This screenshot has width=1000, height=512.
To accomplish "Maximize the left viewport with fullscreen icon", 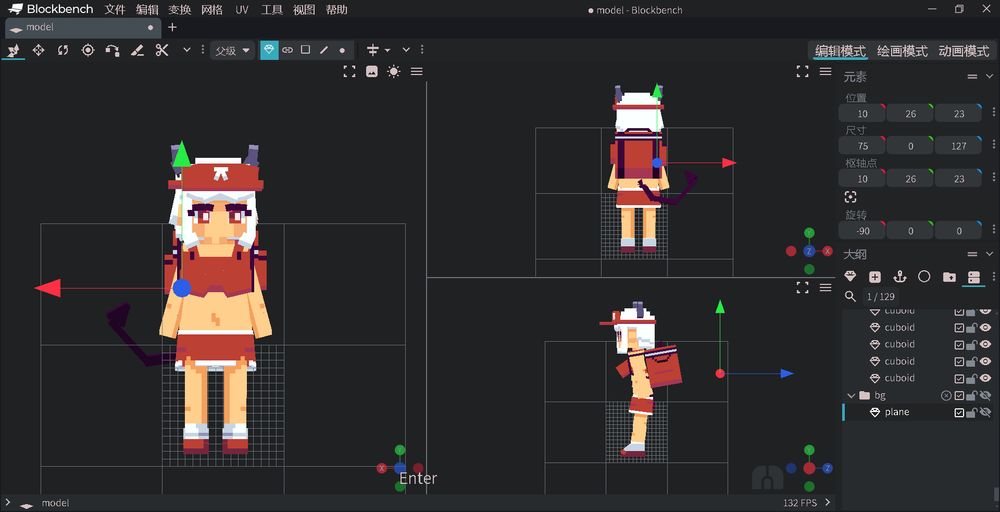I will (x=349, y=72).
